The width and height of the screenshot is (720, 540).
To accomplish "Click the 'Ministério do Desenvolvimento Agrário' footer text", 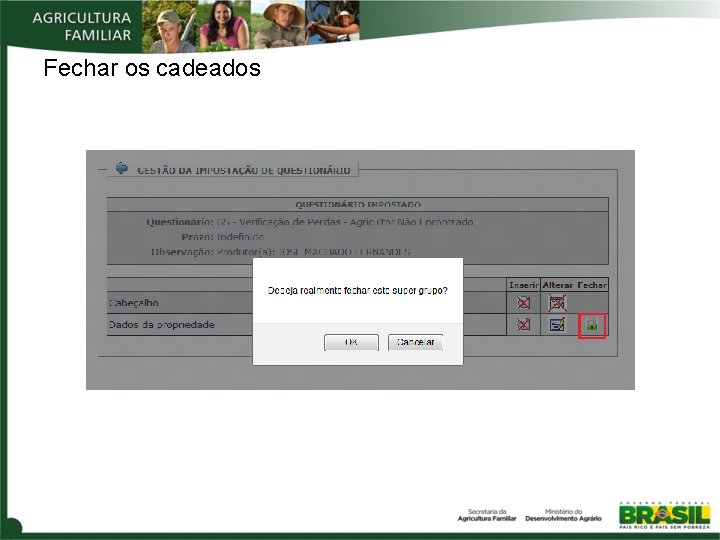I will point(563,515).
